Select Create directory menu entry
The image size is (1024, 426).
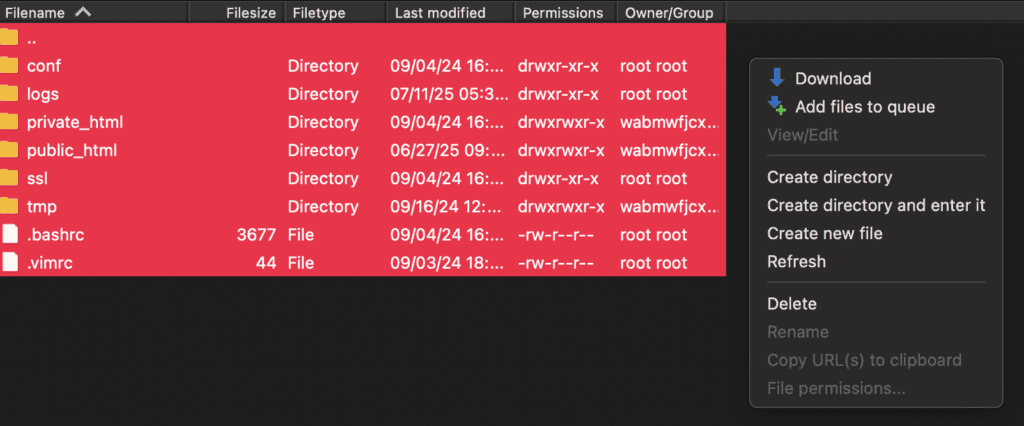tap(829, 177)
